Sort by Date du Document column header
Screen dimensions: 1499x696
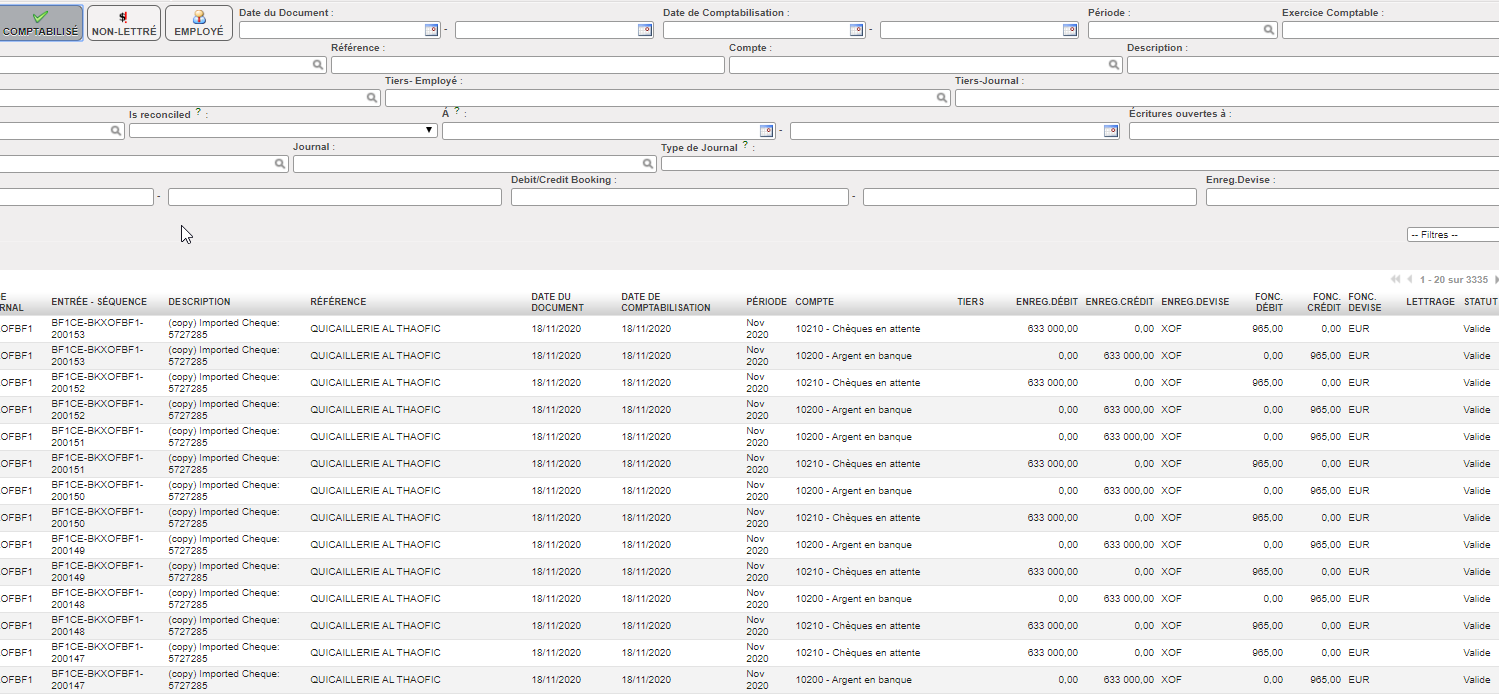pyautogui.click(x=557, y=302)
